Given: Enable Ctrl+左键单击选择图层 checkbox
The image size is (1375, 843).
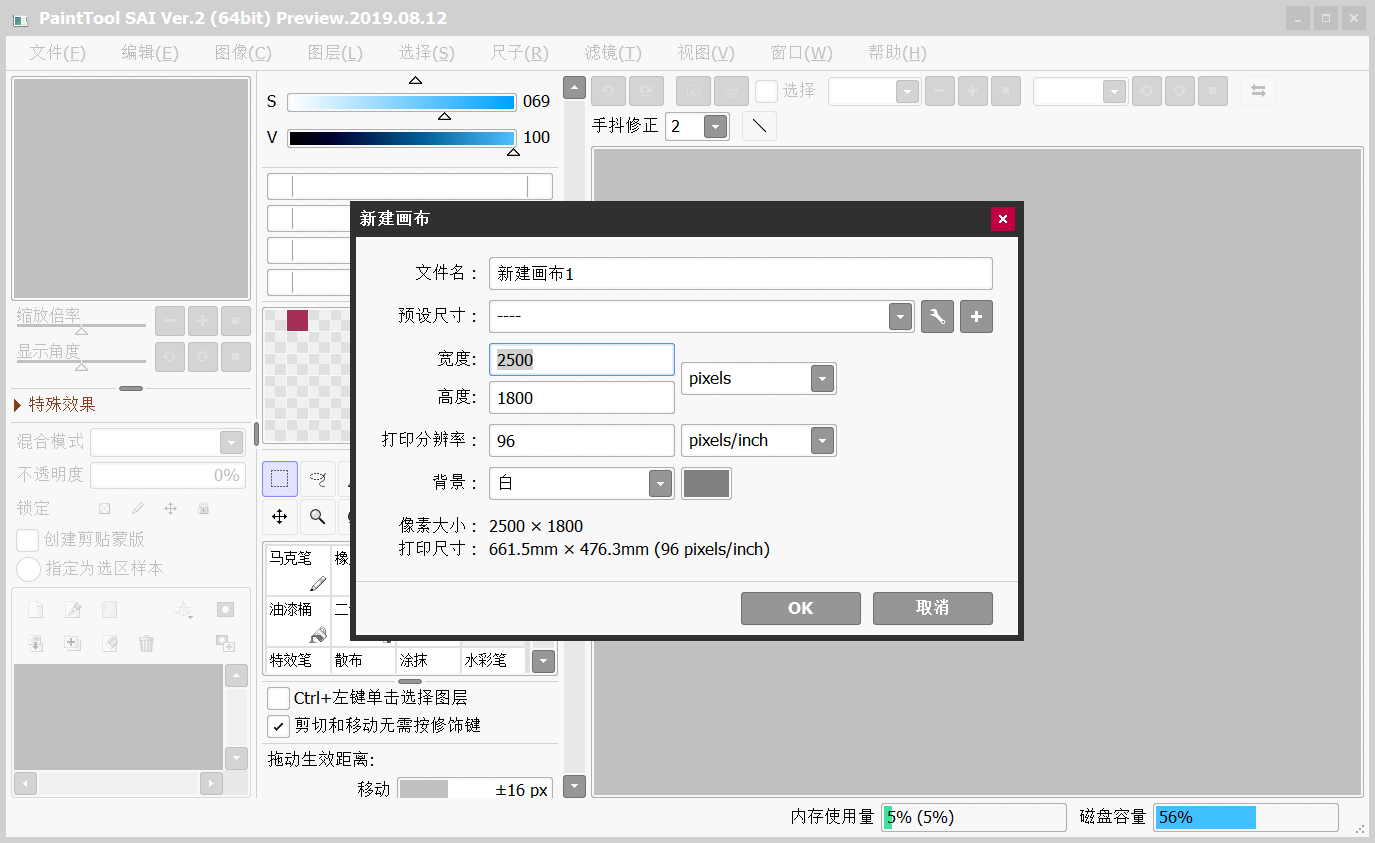Looking at the screenshot, I should (x=279, y=698).
